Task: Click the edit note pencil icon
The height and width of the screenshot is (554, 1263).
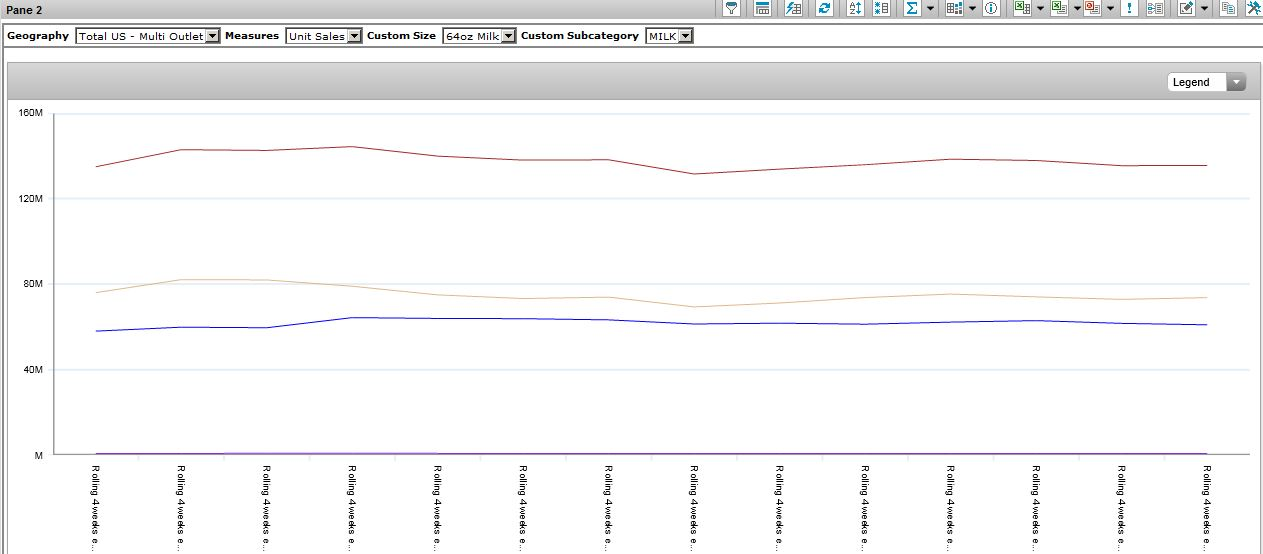Action: click(x=1186, y=8)
